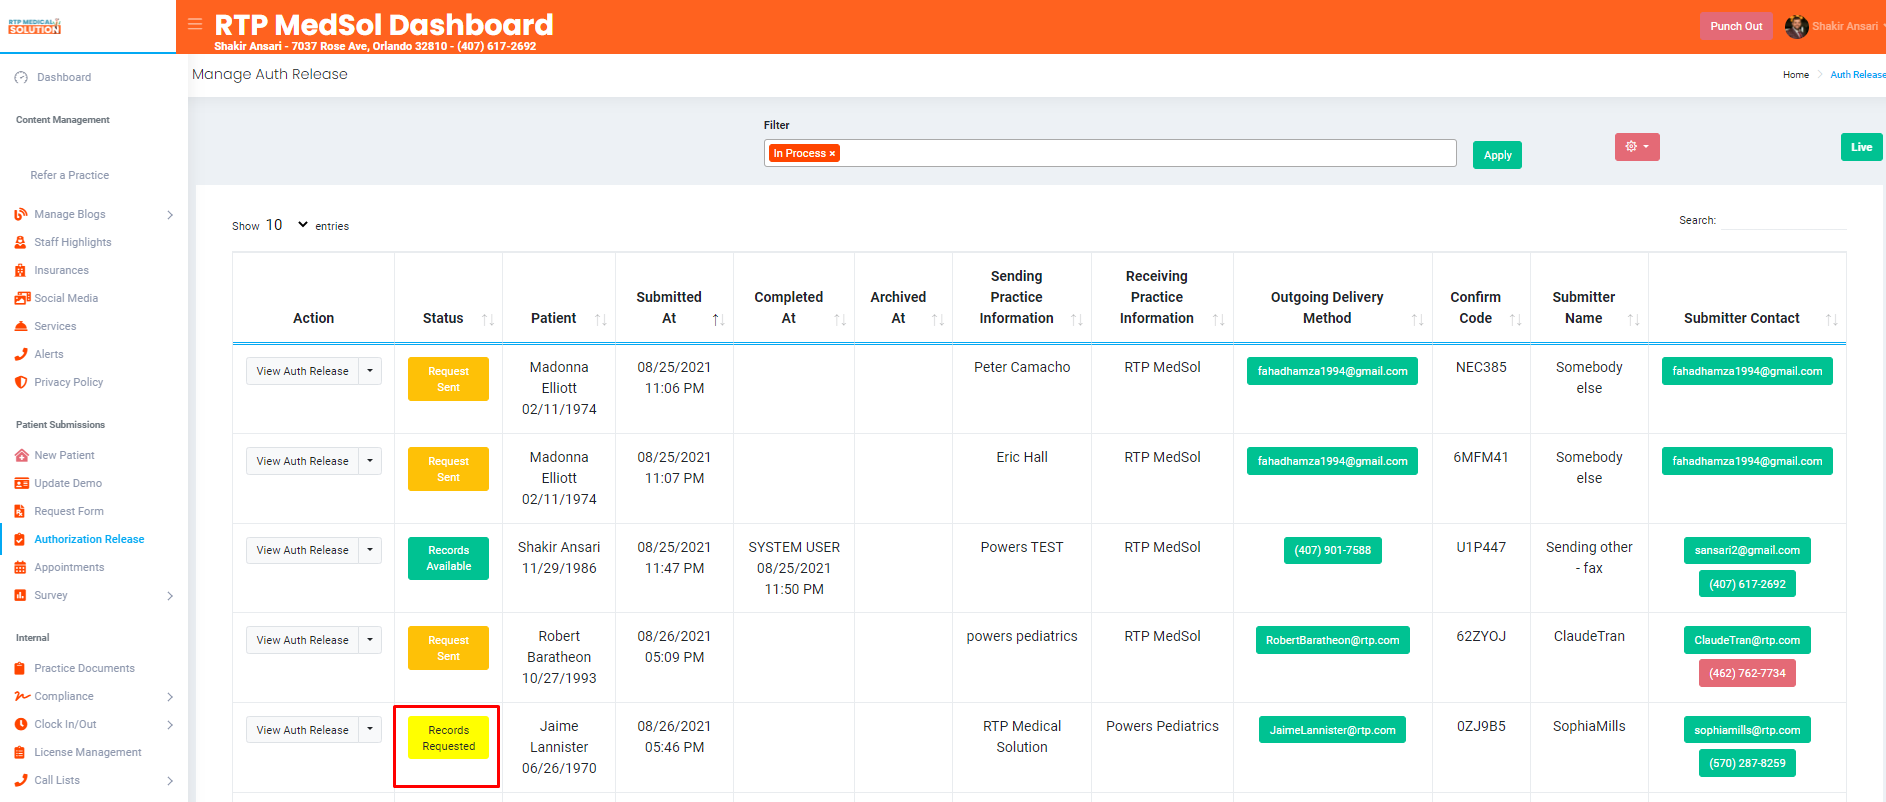The height and width of the screenshot is (802, 1886).
Task: Click the Alerts phone icon
Action: click(21, 354)
